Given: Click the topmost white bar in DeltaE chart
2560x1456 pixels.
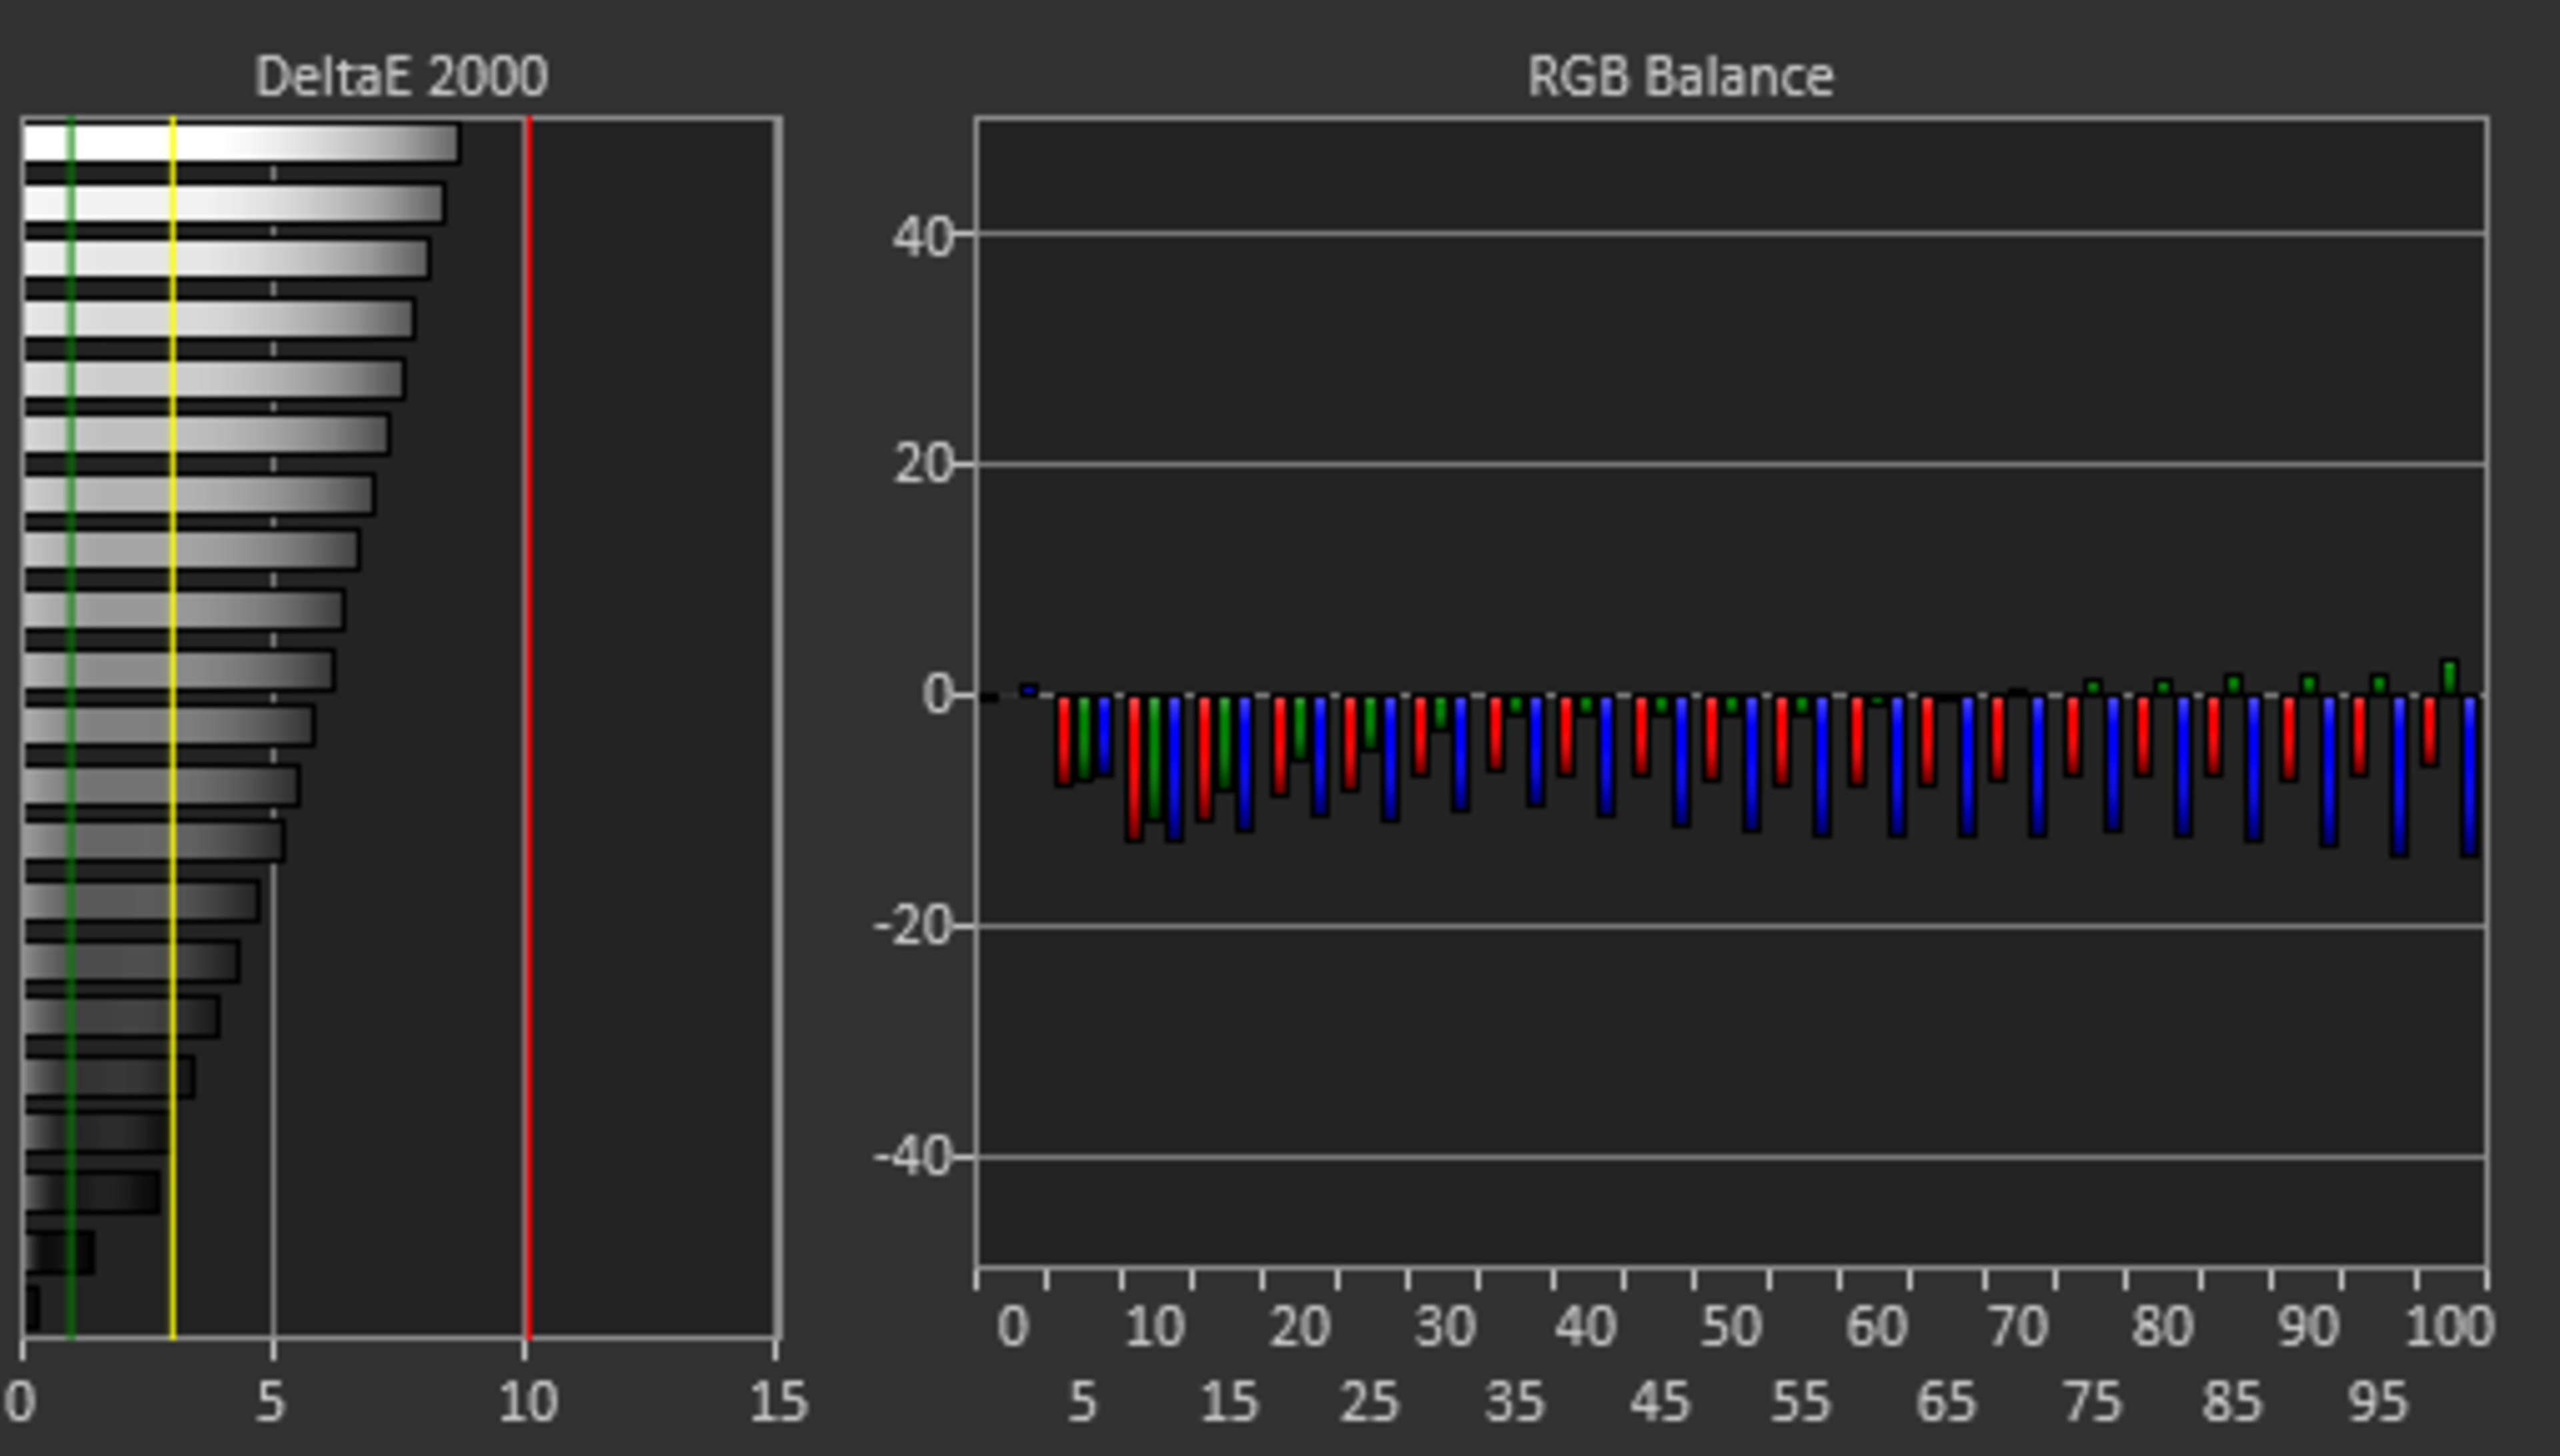Looking at the screenshot, I should tap(240, 143).
